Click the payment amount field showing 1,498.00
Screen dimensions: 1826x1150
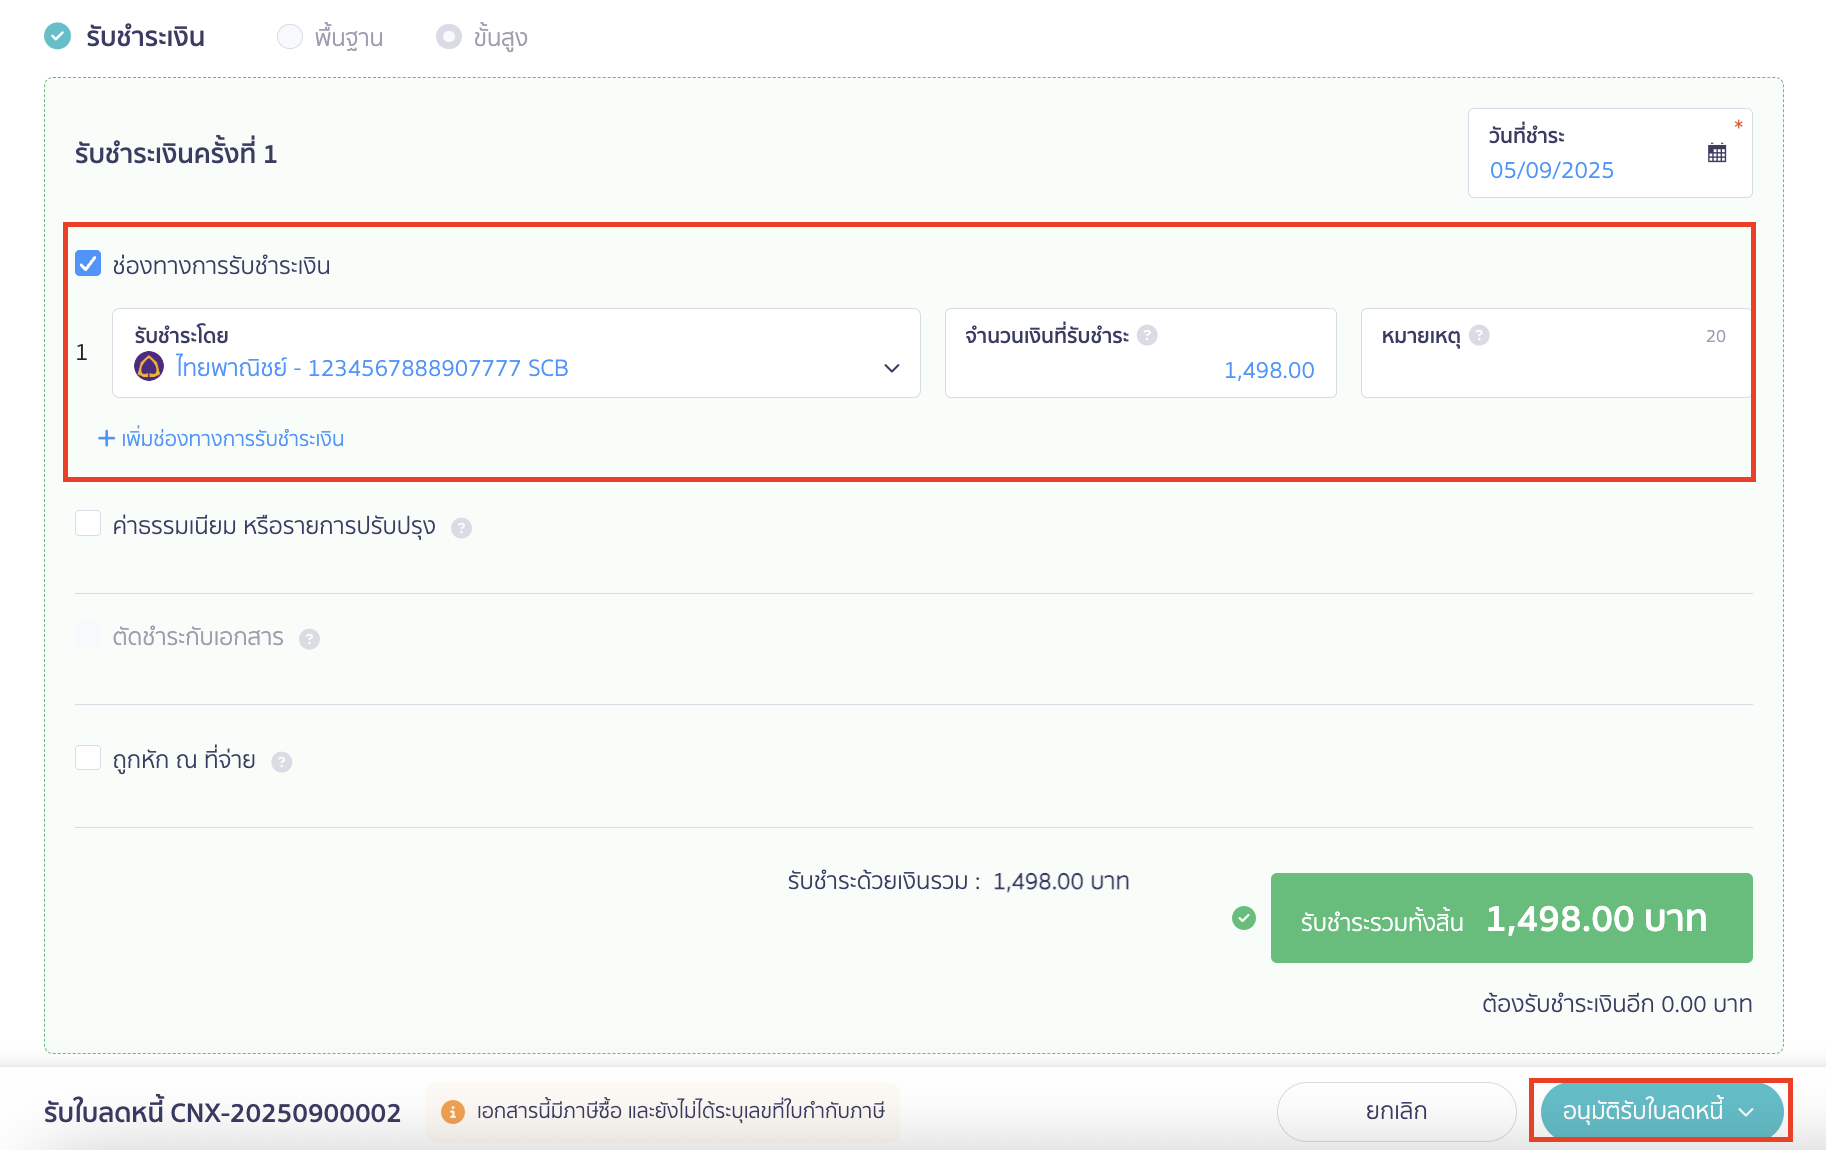click(x=1140, y=370)
